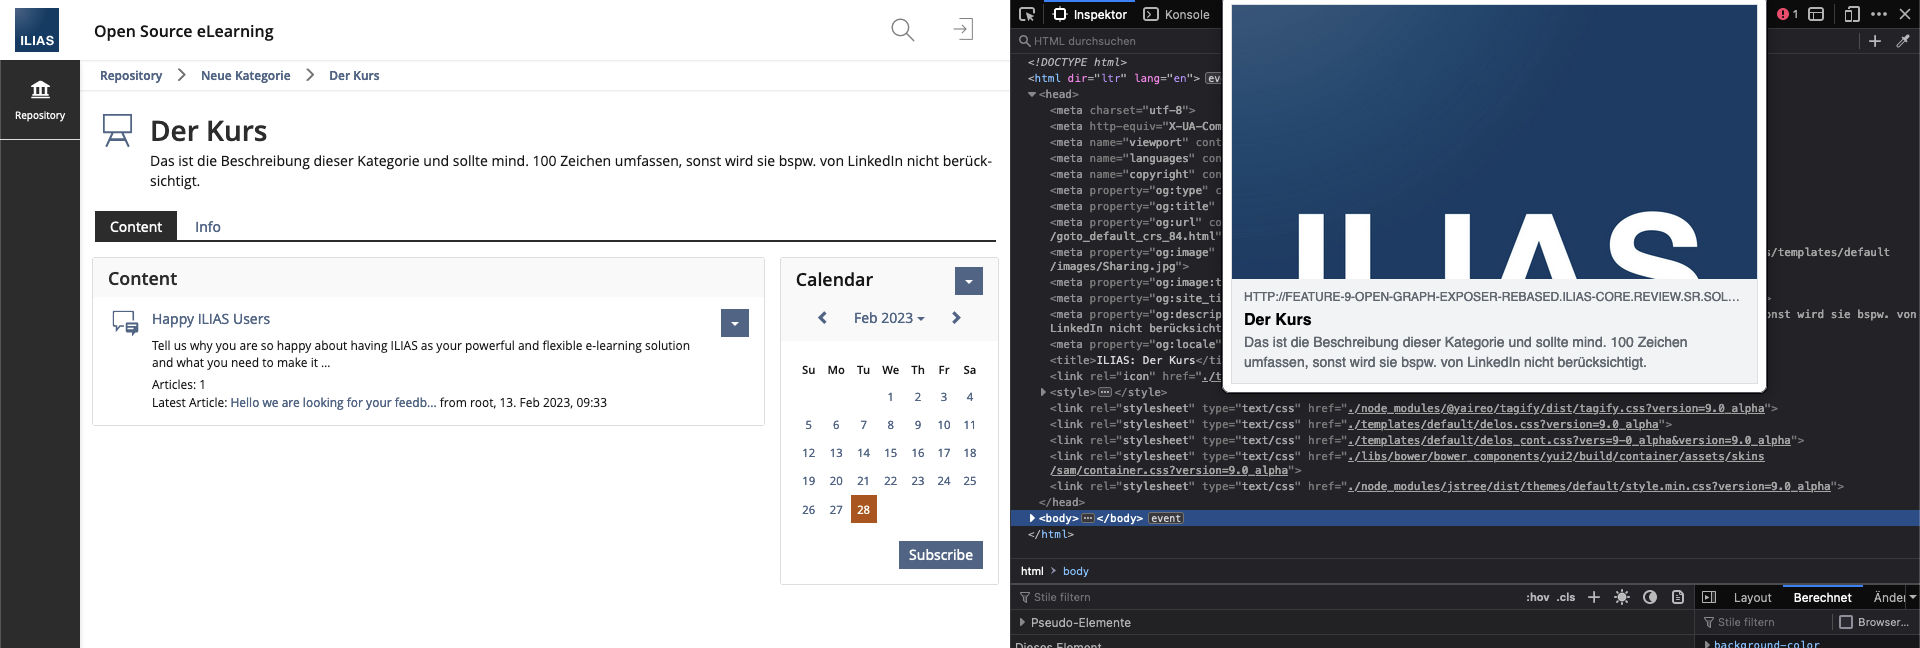Expand the body element node

pyautogui.click(x=1032, y=518)
